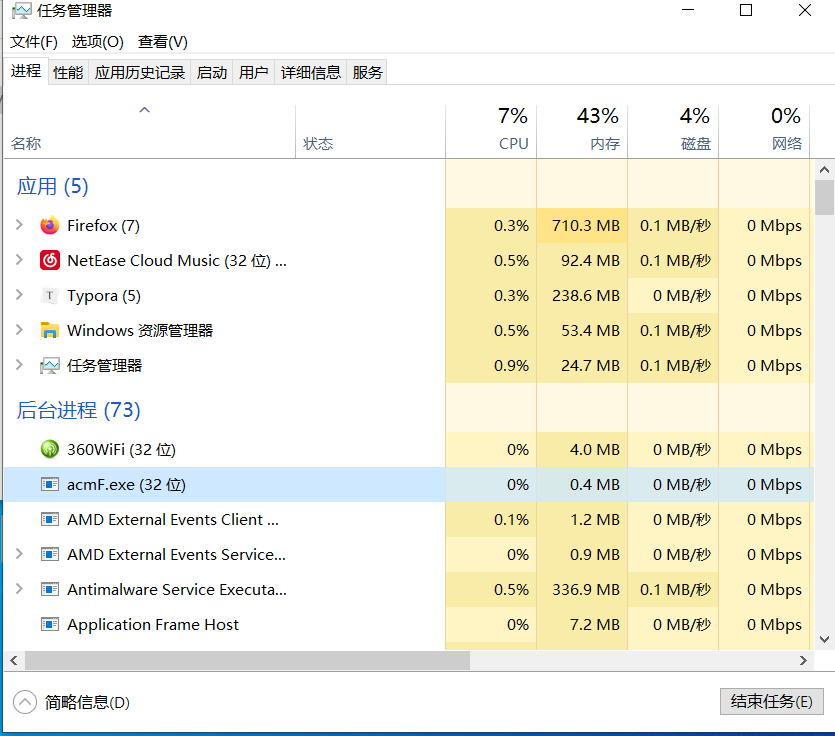Click 任务管理器 CPU value 0.9%
This screenshot has width=835, height=736.
click(x=511, y=366)
